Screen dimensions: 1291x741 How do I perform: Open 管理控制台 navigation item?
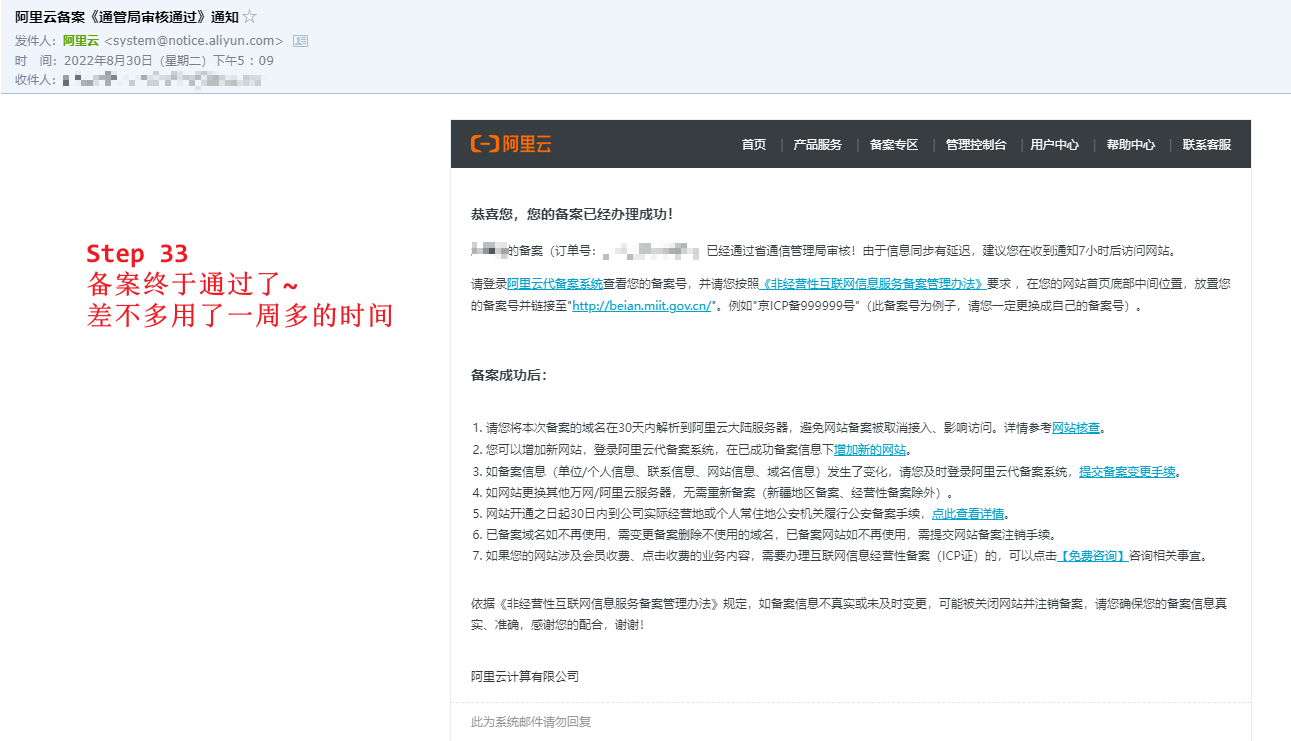pyautogui.click(x=976, y=145)
